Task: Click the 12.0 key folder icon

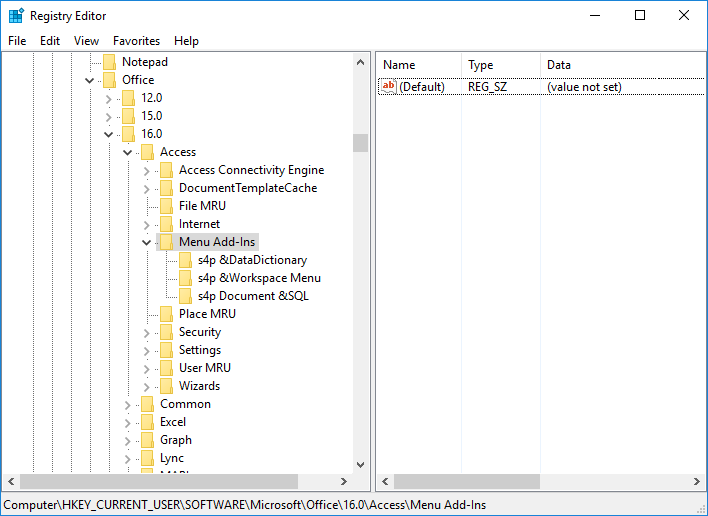Action: 128,98
